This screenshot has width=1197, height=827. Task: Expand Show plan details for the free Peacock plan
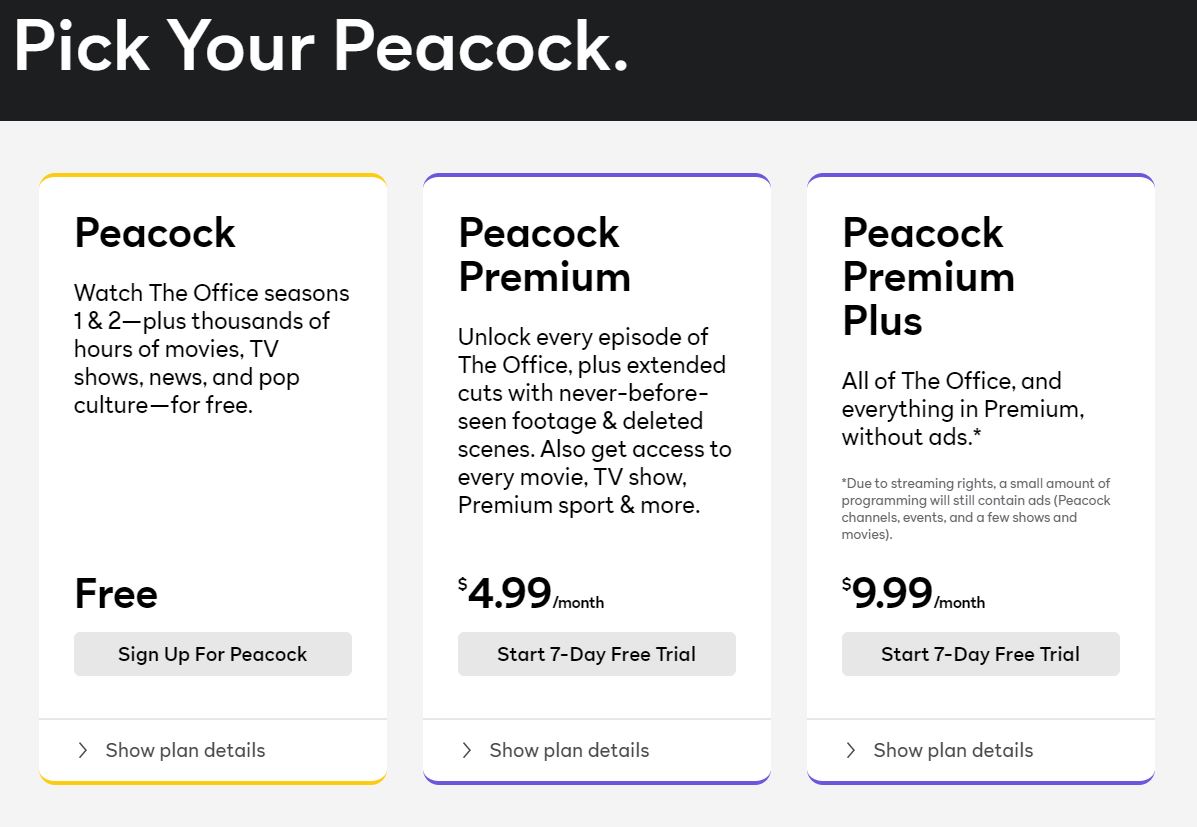pos(184,750)
